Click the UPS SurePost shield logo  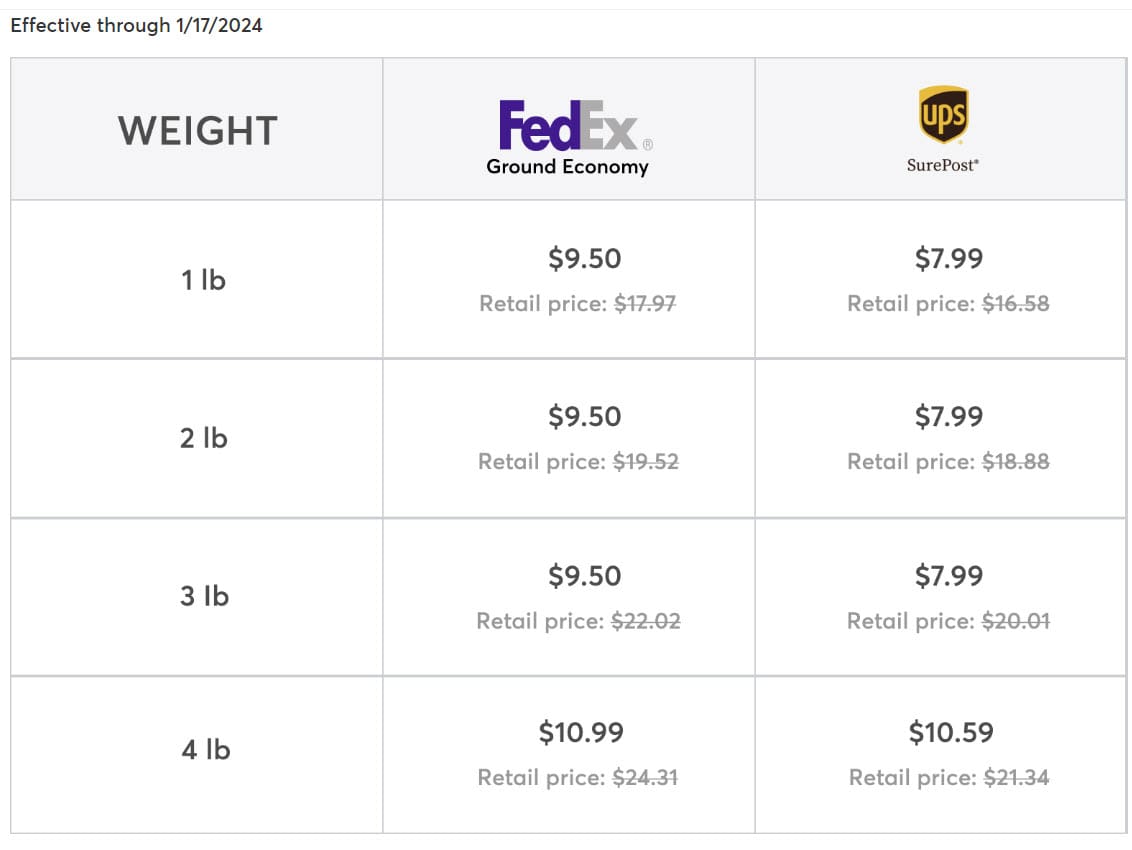(x=942, y=116)
